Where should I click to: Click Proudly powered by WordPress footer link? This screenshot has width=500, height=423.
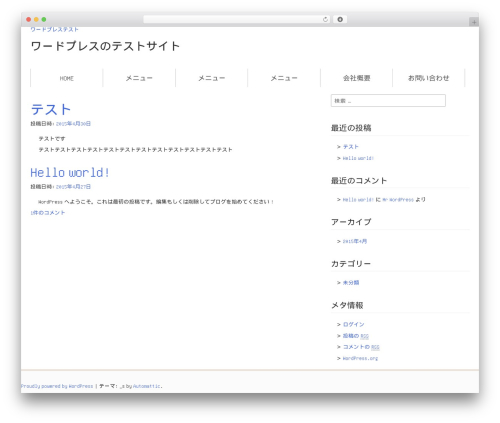pos(57,386)
